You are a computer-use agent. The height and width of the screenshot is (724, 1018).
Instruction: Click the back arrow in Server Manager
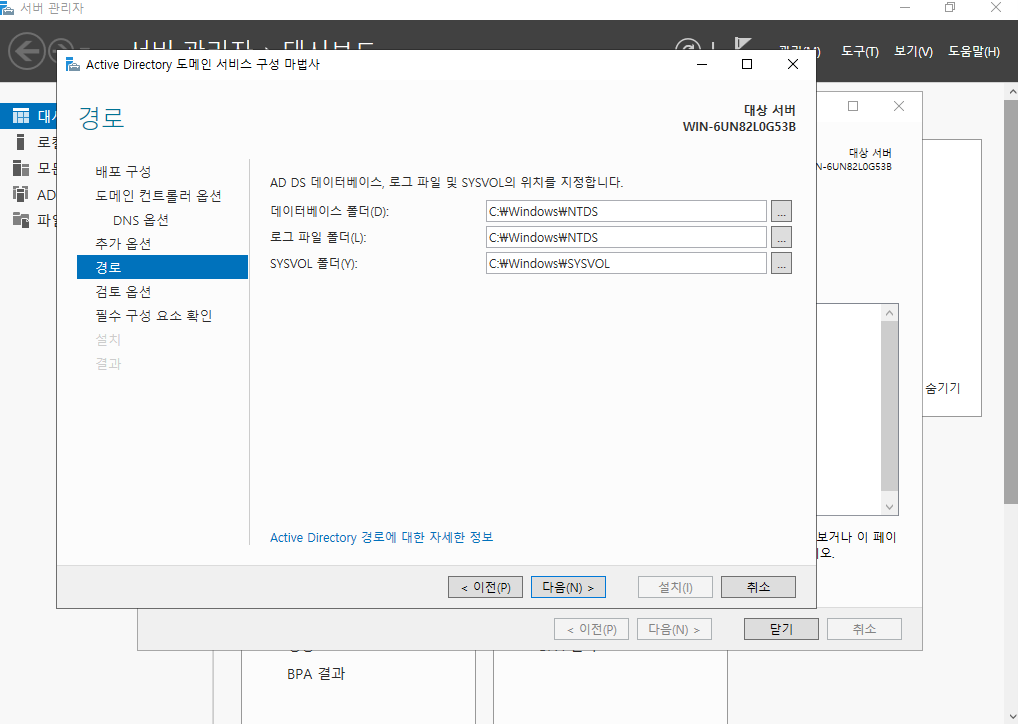(27, 51)
